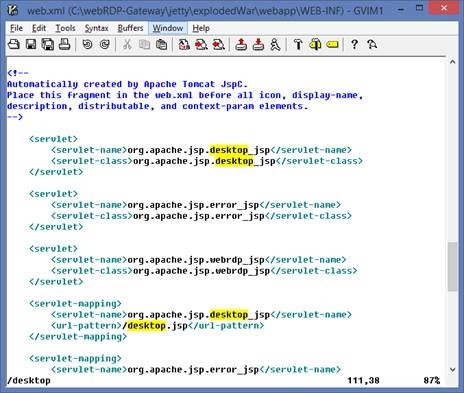The width and height of the screenshot is (464, 393).
Task: Print the buffer using printer icon
Action: (65, 44)
